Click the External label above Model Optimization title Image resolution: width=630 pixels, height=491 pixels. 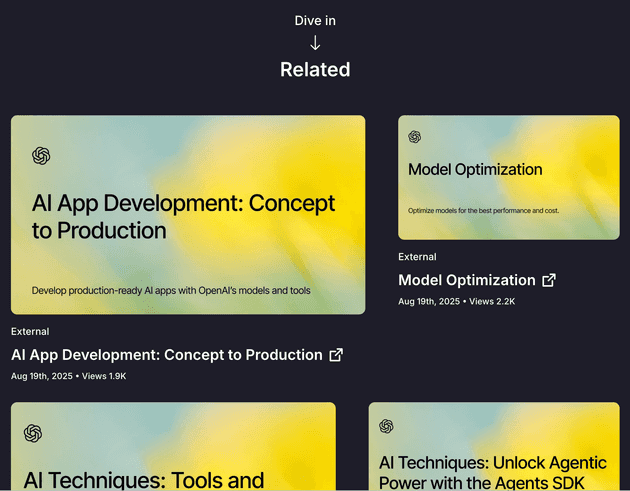coord(417,257)
